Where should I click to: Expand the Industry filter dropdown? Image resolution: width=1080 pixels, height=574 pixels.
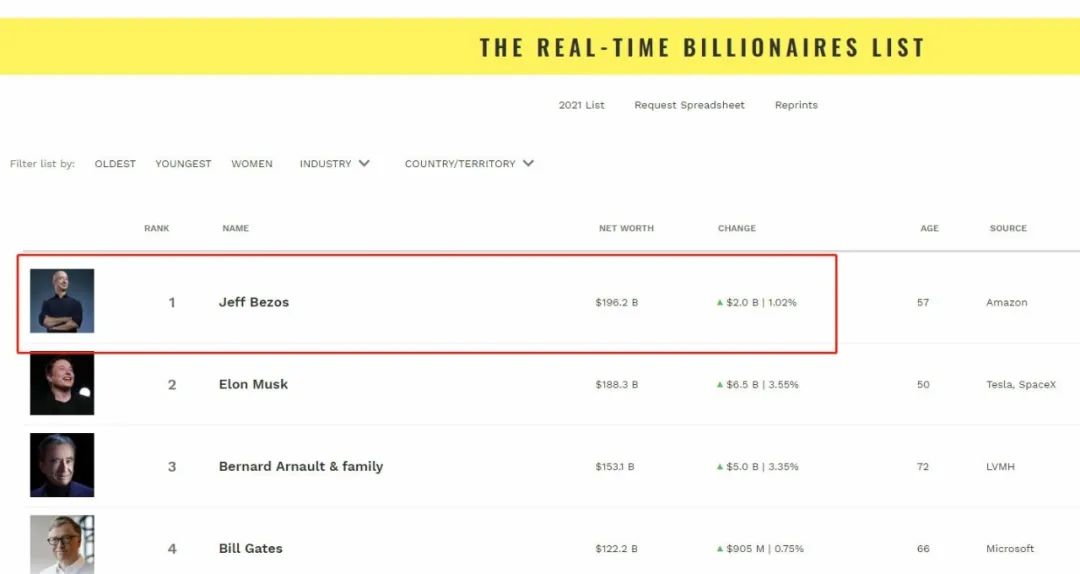335,164
